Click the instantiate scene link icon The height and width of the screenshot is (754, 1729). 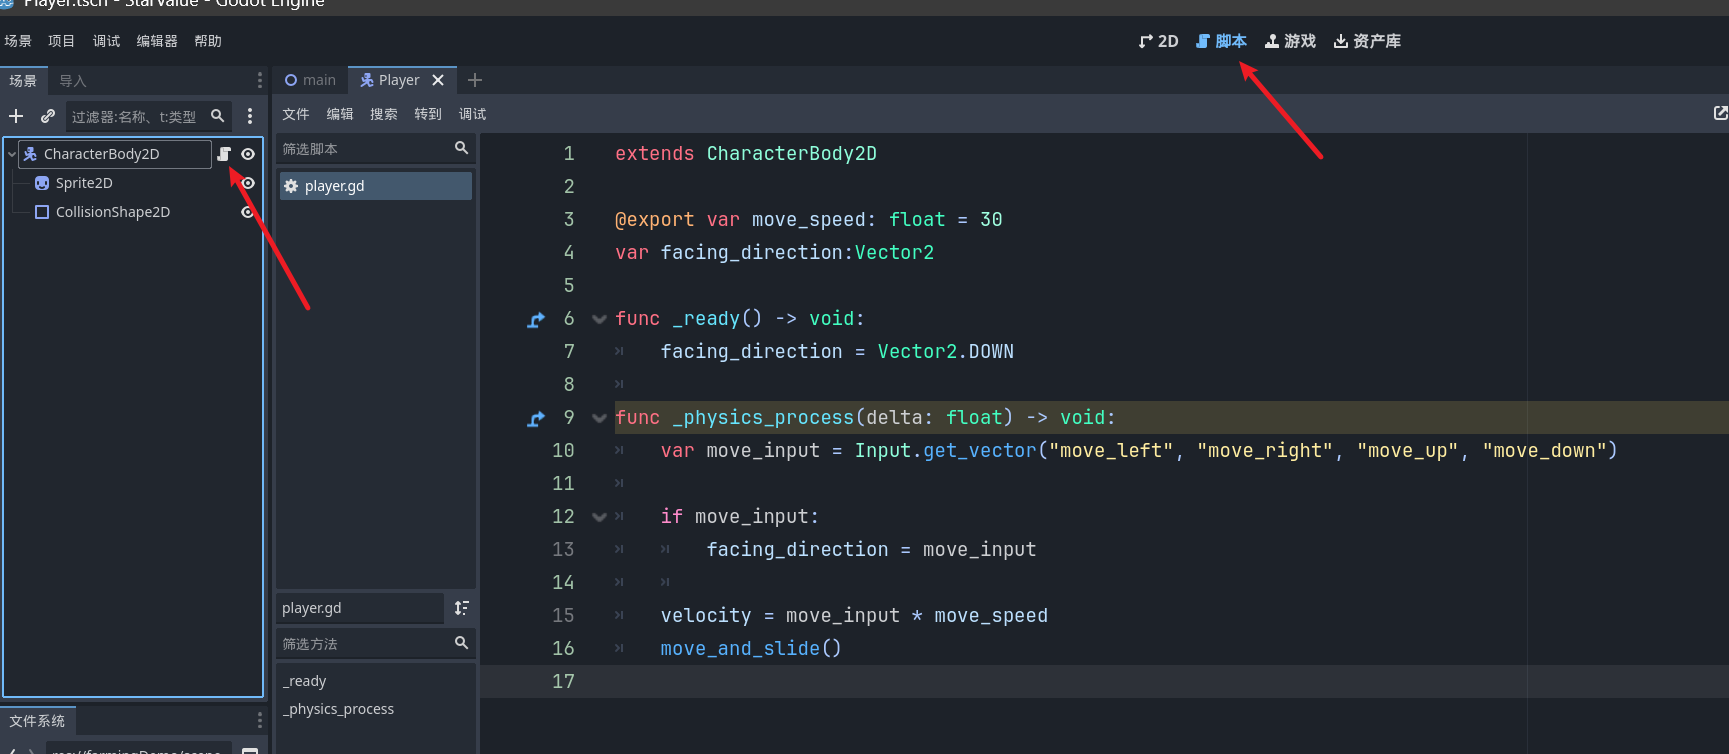pyautogui.click(x=47, y=116)
